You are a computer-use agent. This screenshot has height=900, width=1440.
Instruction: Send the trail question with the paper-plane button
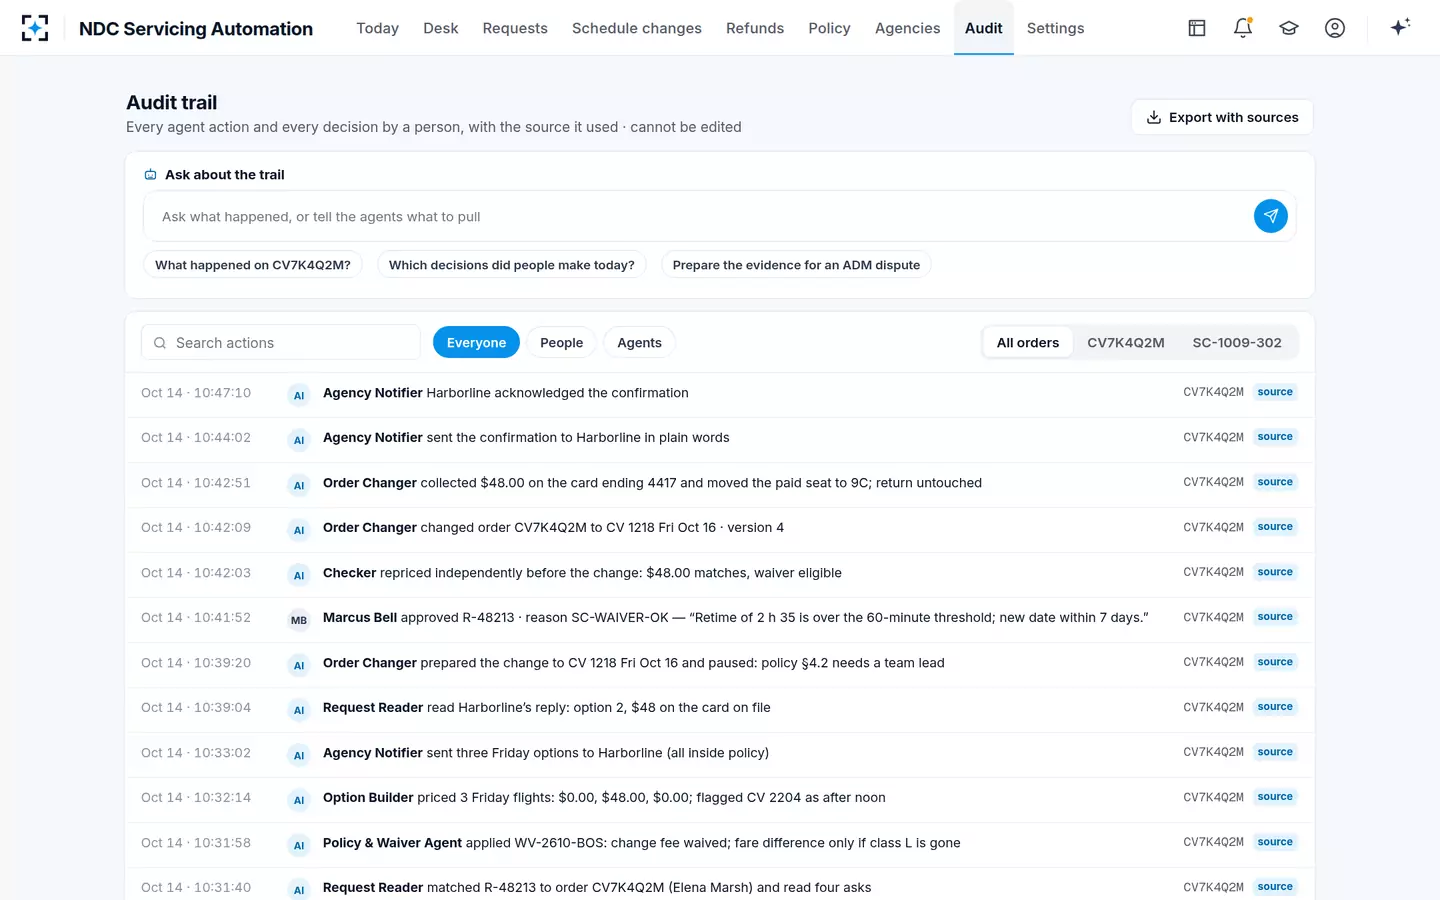pyautogui.click(x=1271, y=216)
